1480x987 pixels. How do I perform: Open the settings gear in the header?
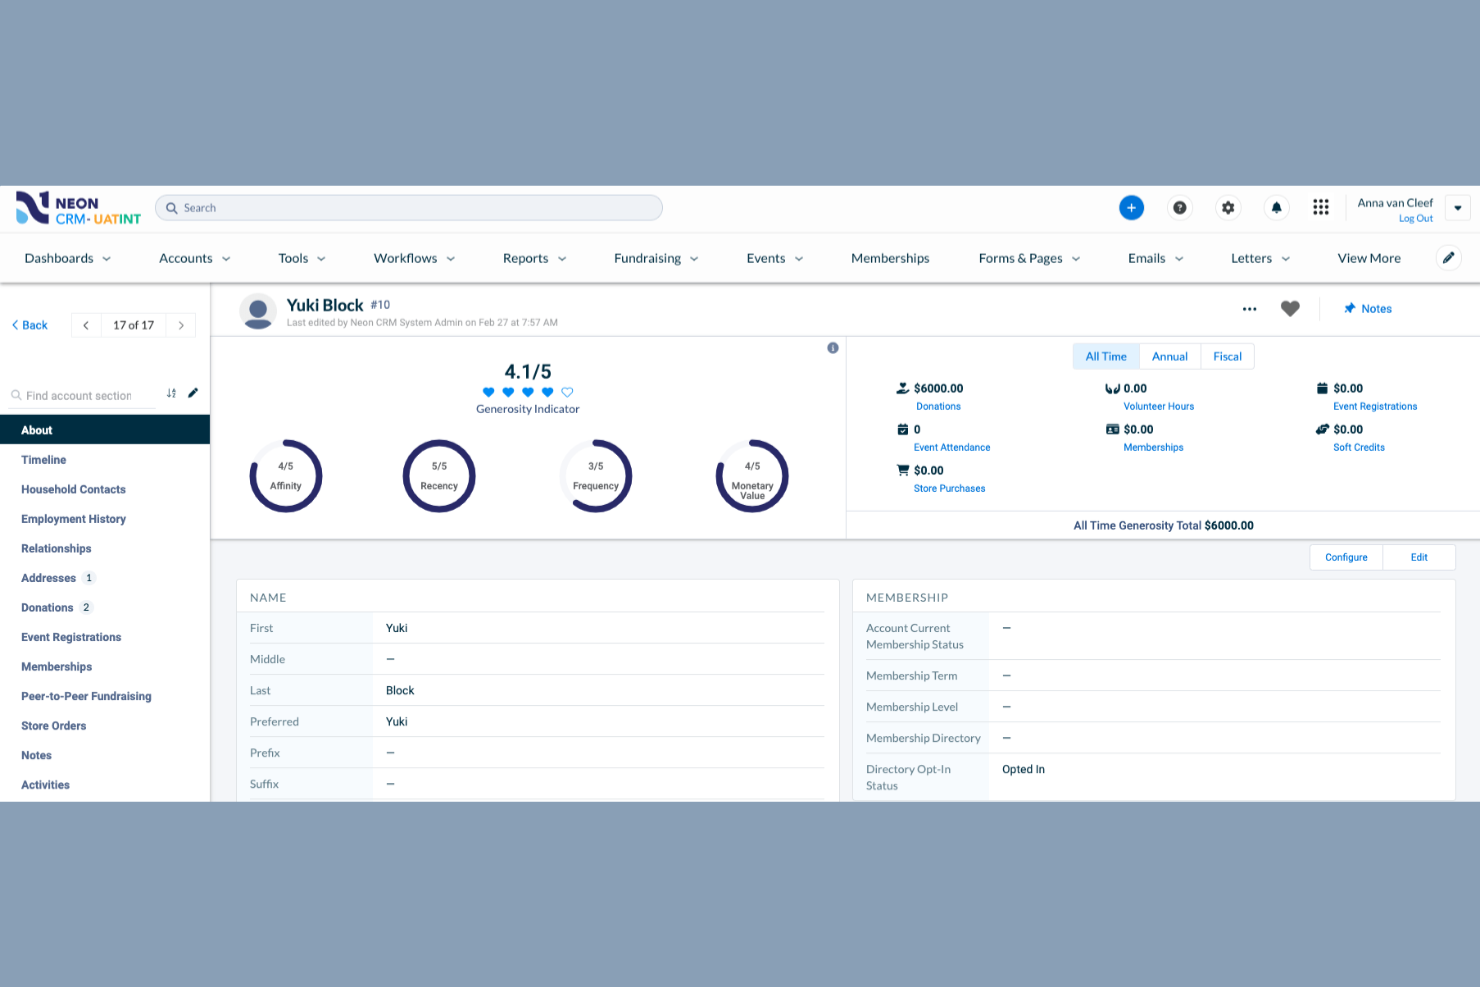(1228, 207)
